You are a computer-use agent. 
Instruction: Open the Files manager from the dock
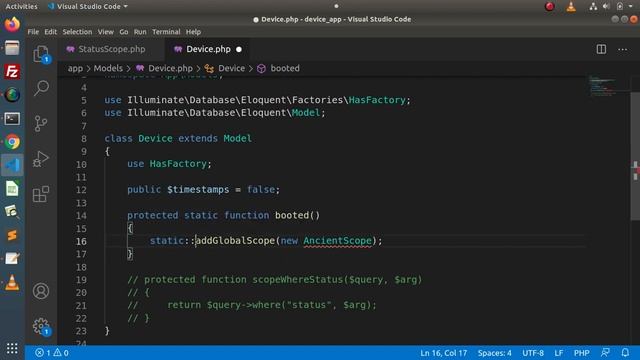(12, 48)
